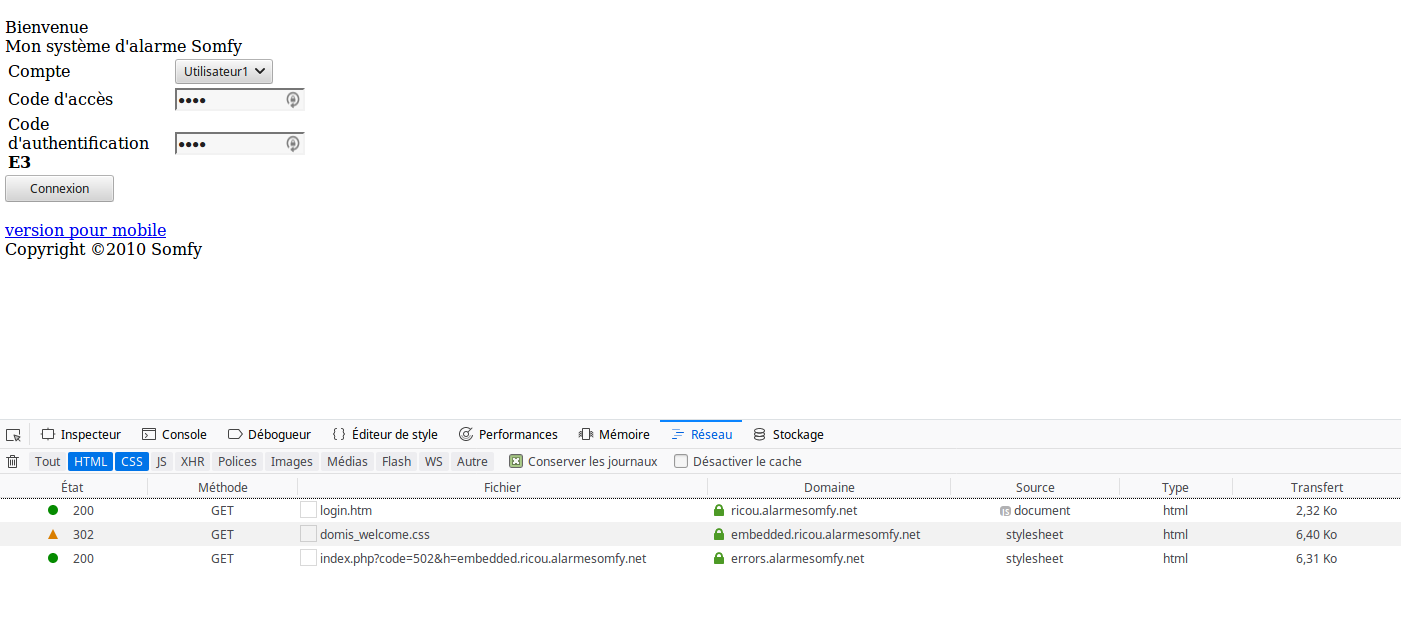Click the 2,32 Ko transfer value

(1316, 510)
